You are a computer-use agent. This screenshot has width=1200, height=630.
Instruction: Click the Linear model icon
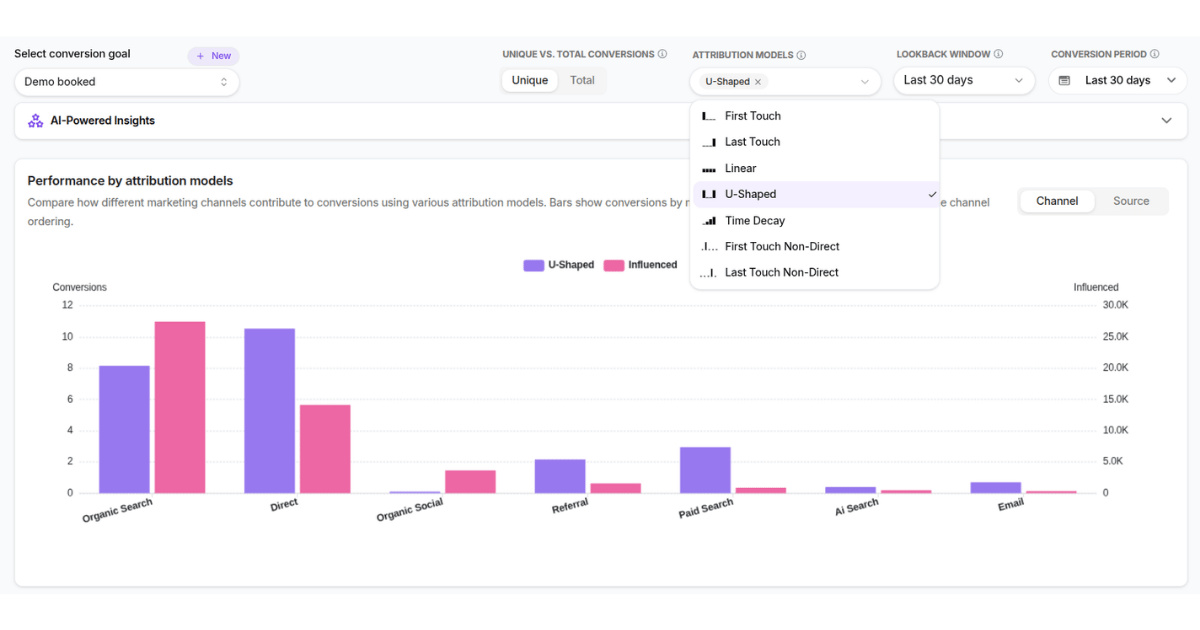pyautogui.click(x=709, y=169)
